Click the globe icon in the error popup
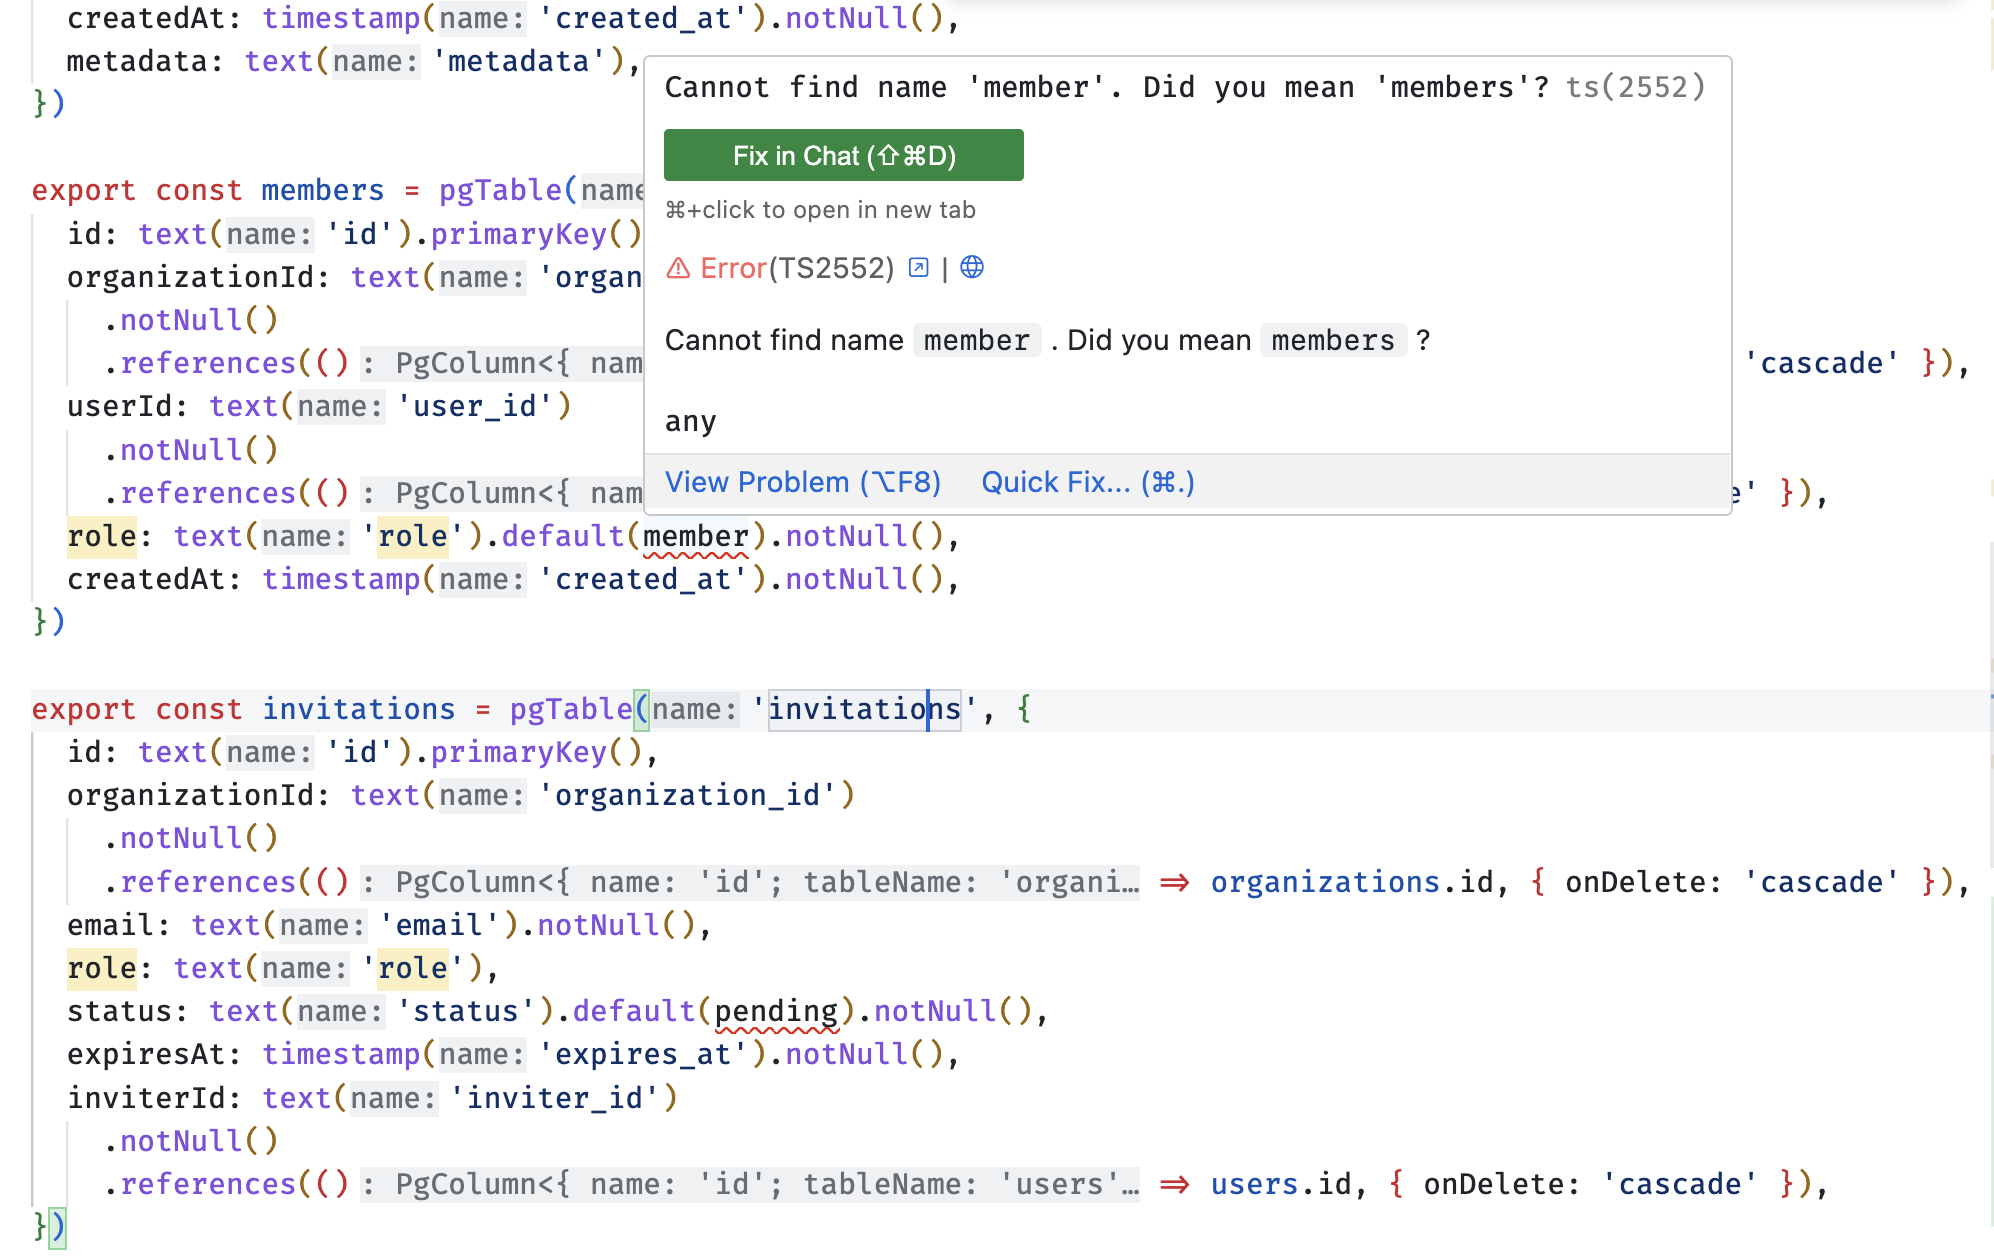Image resolution: width=1994 pixels, height=1256 pixels. click(x=972, y=268)
